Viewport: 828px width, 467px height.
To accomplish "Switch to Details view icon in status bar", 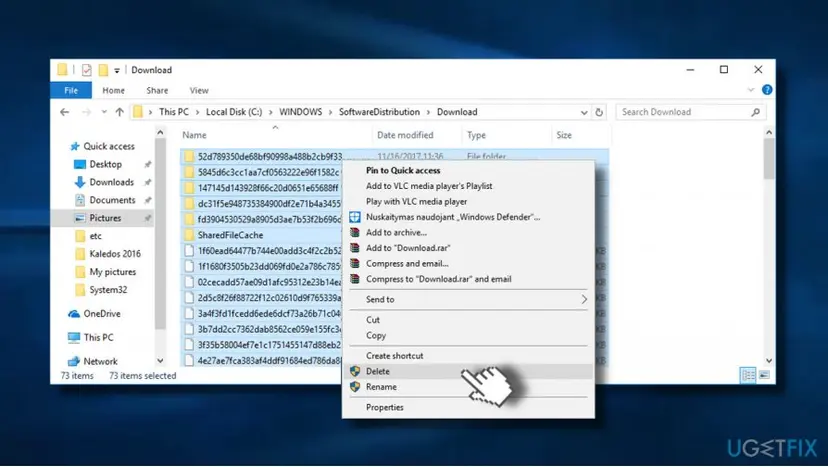I will 748,375.
